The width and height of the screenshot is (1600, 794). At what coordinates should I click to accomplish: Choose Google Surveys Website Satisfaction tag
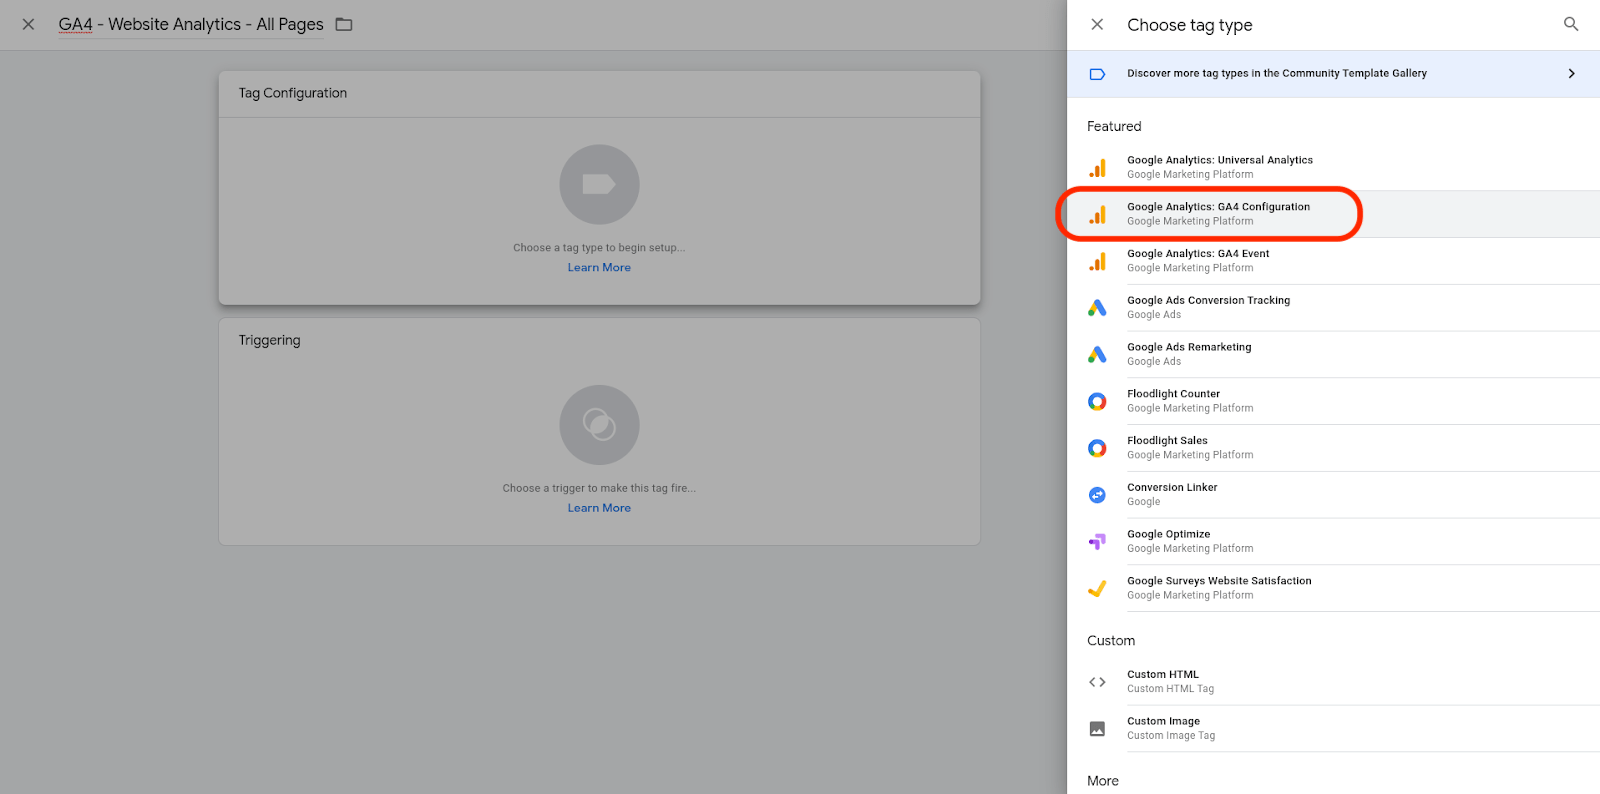[1333, 589]
